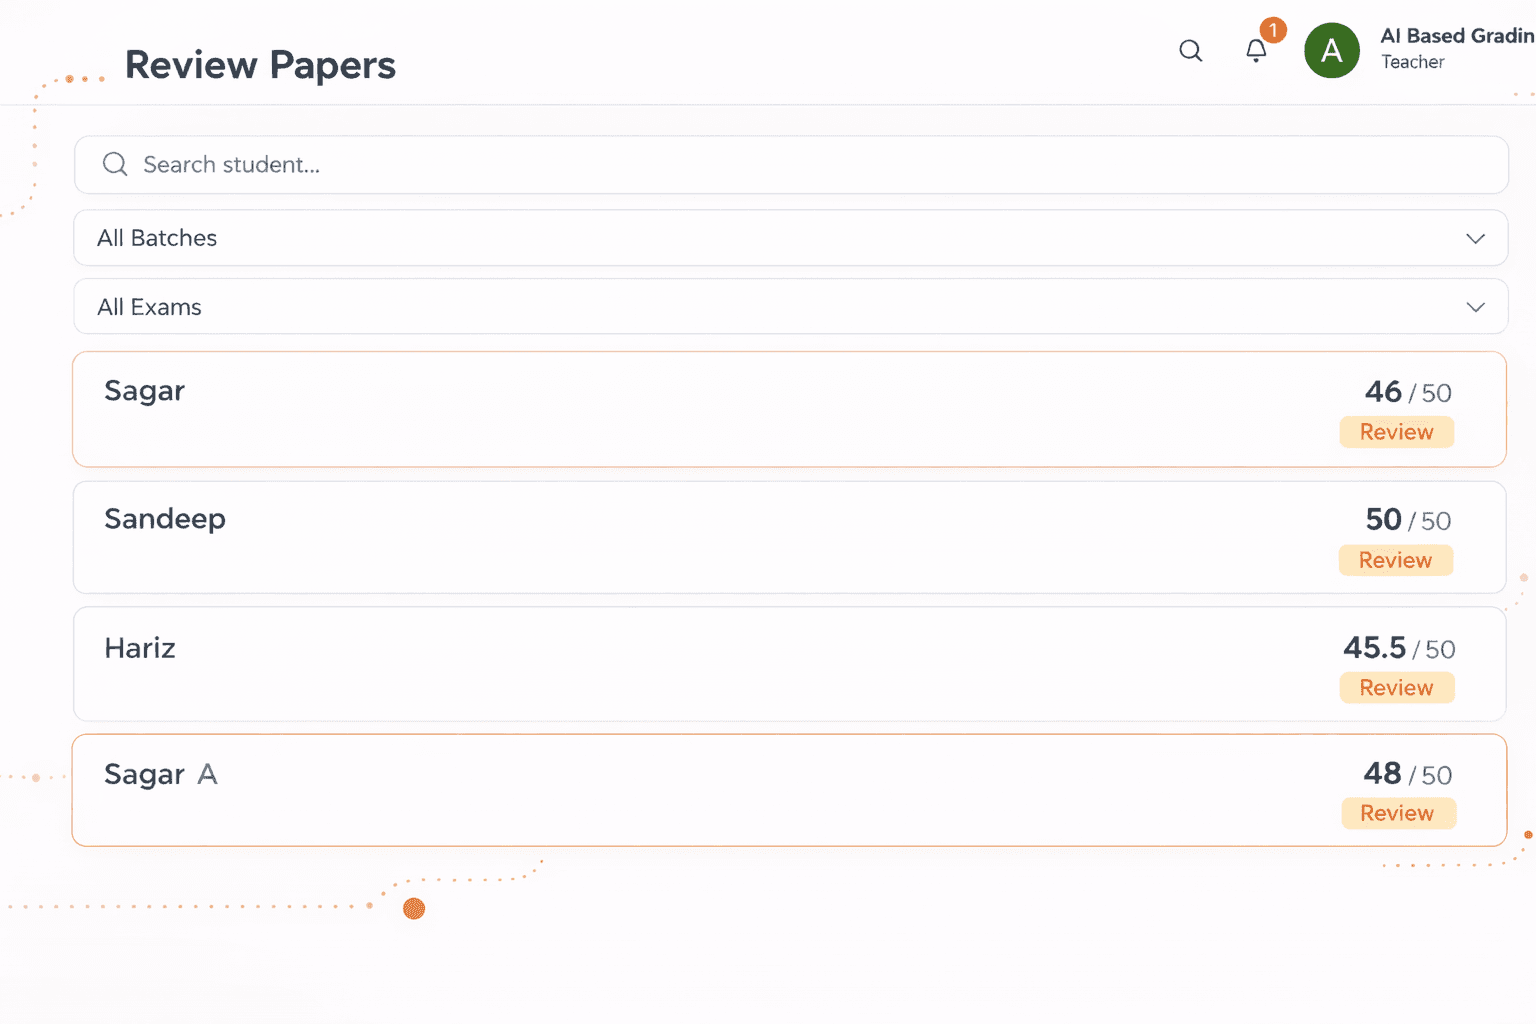
Task: Select the AI Based Grading profile name
Action: coord(1456,35)
